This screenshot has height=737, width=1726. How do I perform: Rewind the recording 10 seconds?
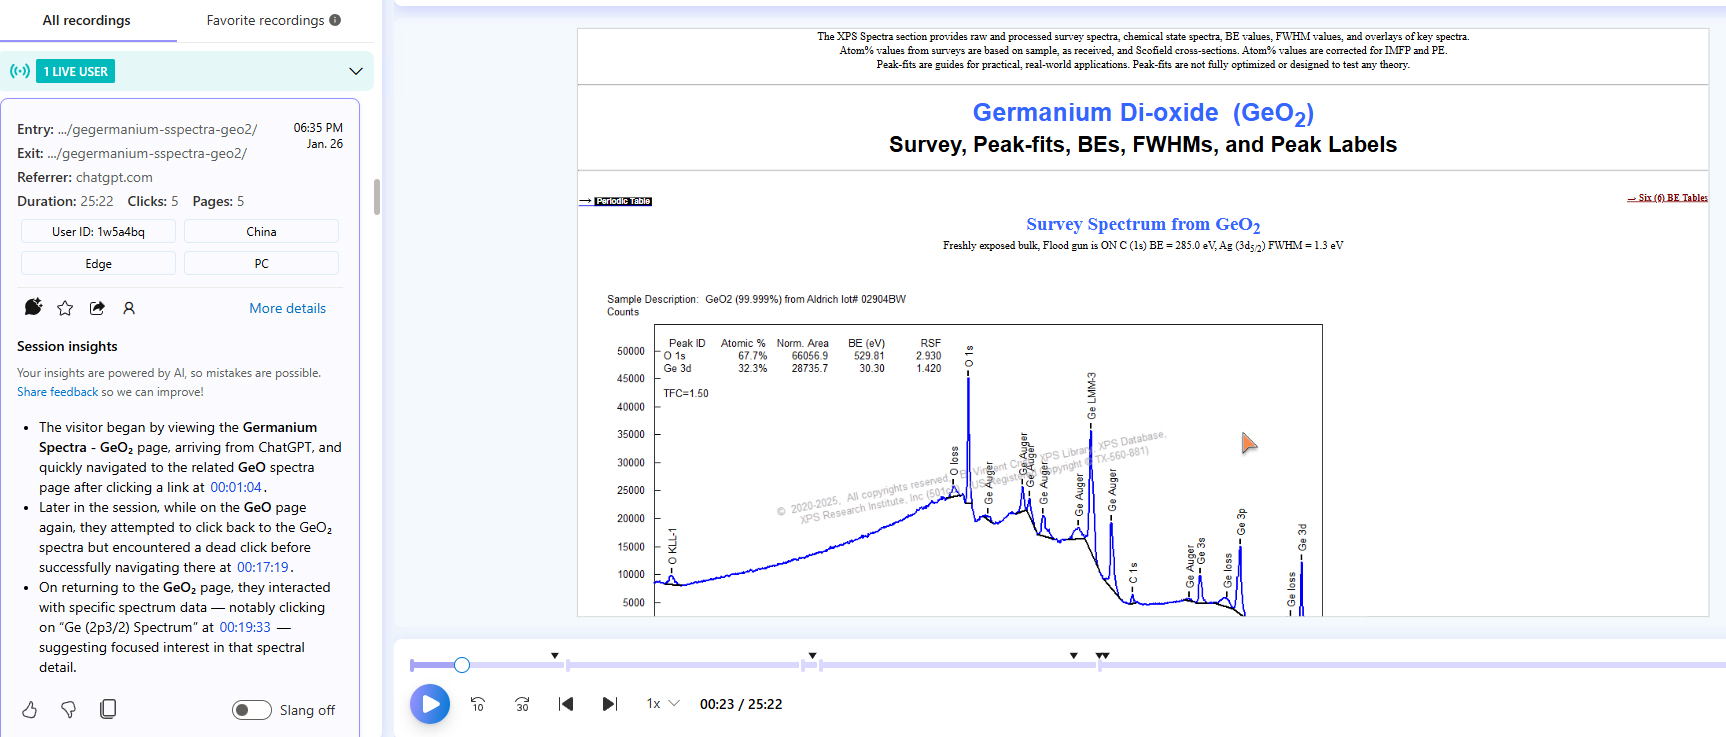click(478, 704)
